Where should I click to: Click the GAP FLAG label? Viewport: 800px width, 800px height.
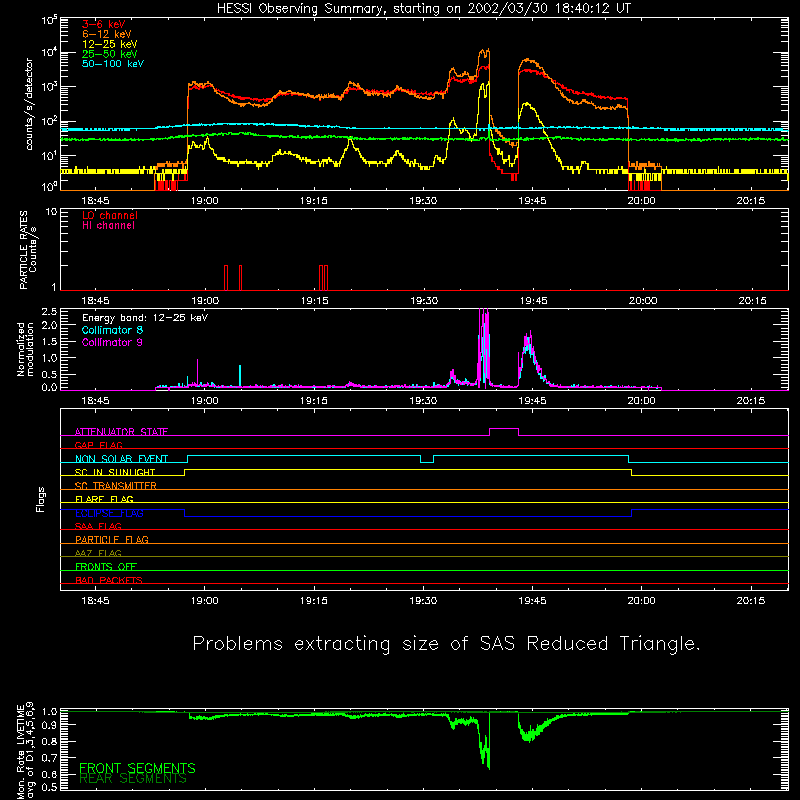(x=98, y=445)
